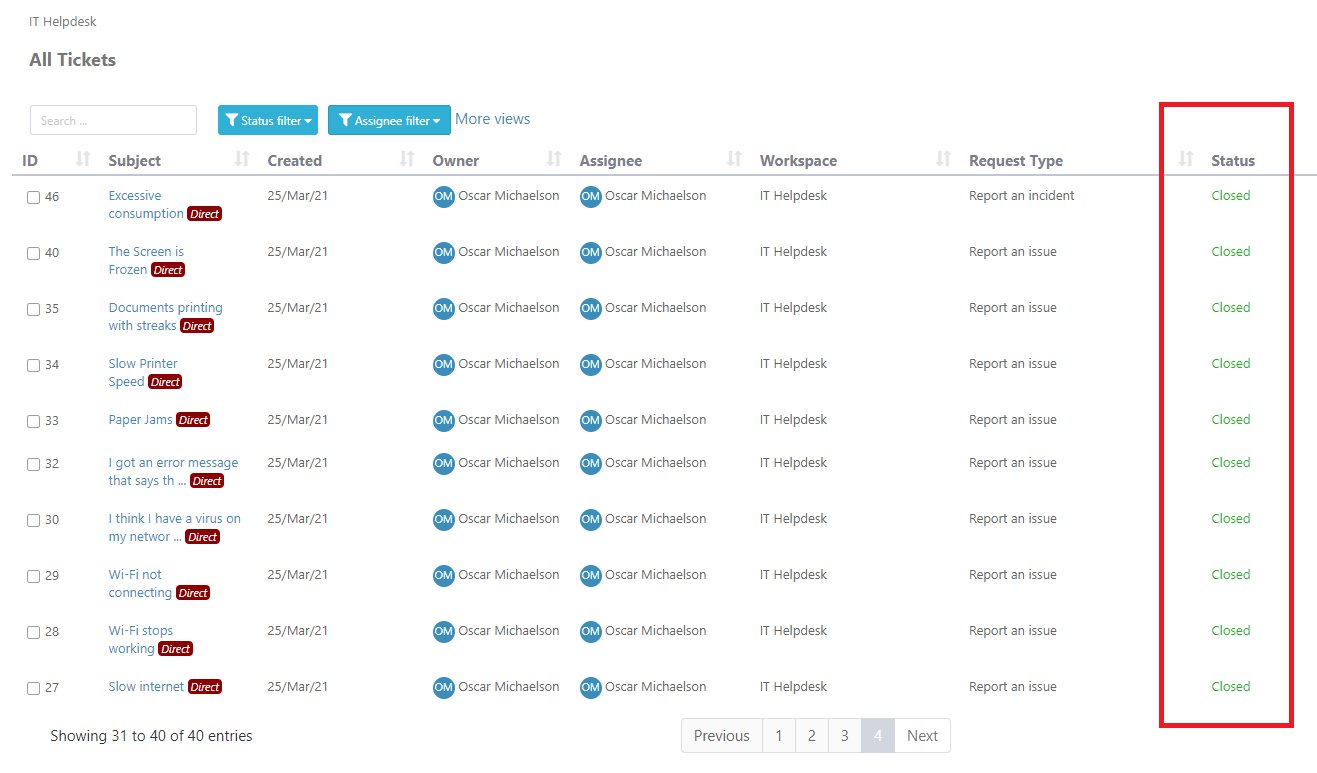Check the checkbox for ticket 46
The width and height of the screenshot is (1317, 773).
coord(33,197)
